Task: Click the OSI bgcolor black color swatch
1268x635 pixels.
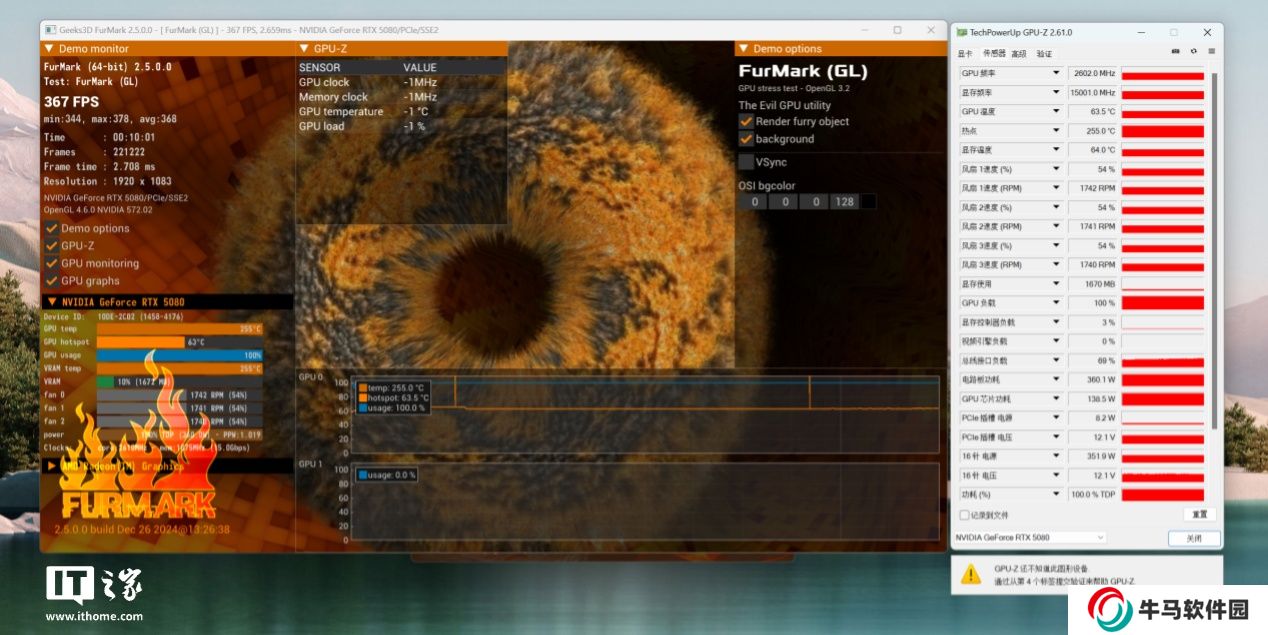Action: [868, 202]
